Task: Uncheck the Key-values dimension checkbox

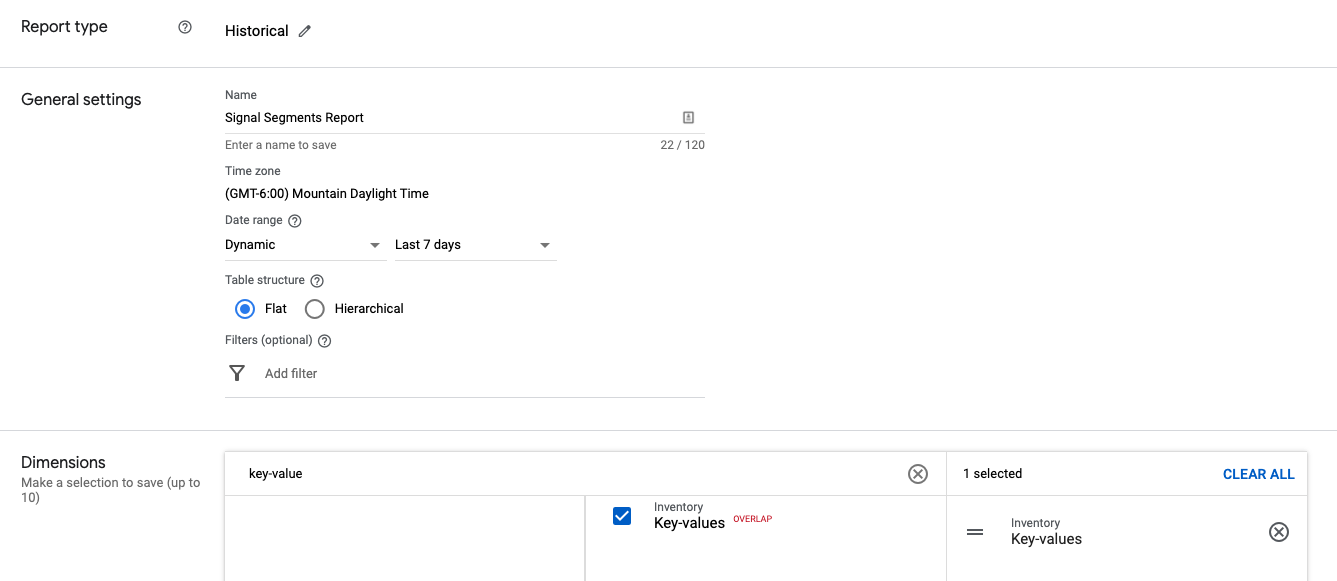Action: pos(622,516)
